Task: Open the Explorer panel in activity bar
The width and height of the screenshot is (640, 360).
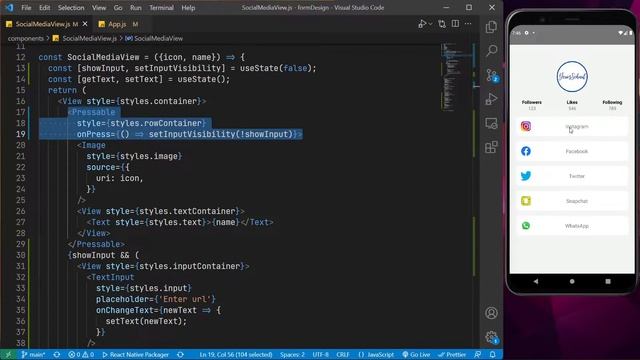Action: click(491, 27)
